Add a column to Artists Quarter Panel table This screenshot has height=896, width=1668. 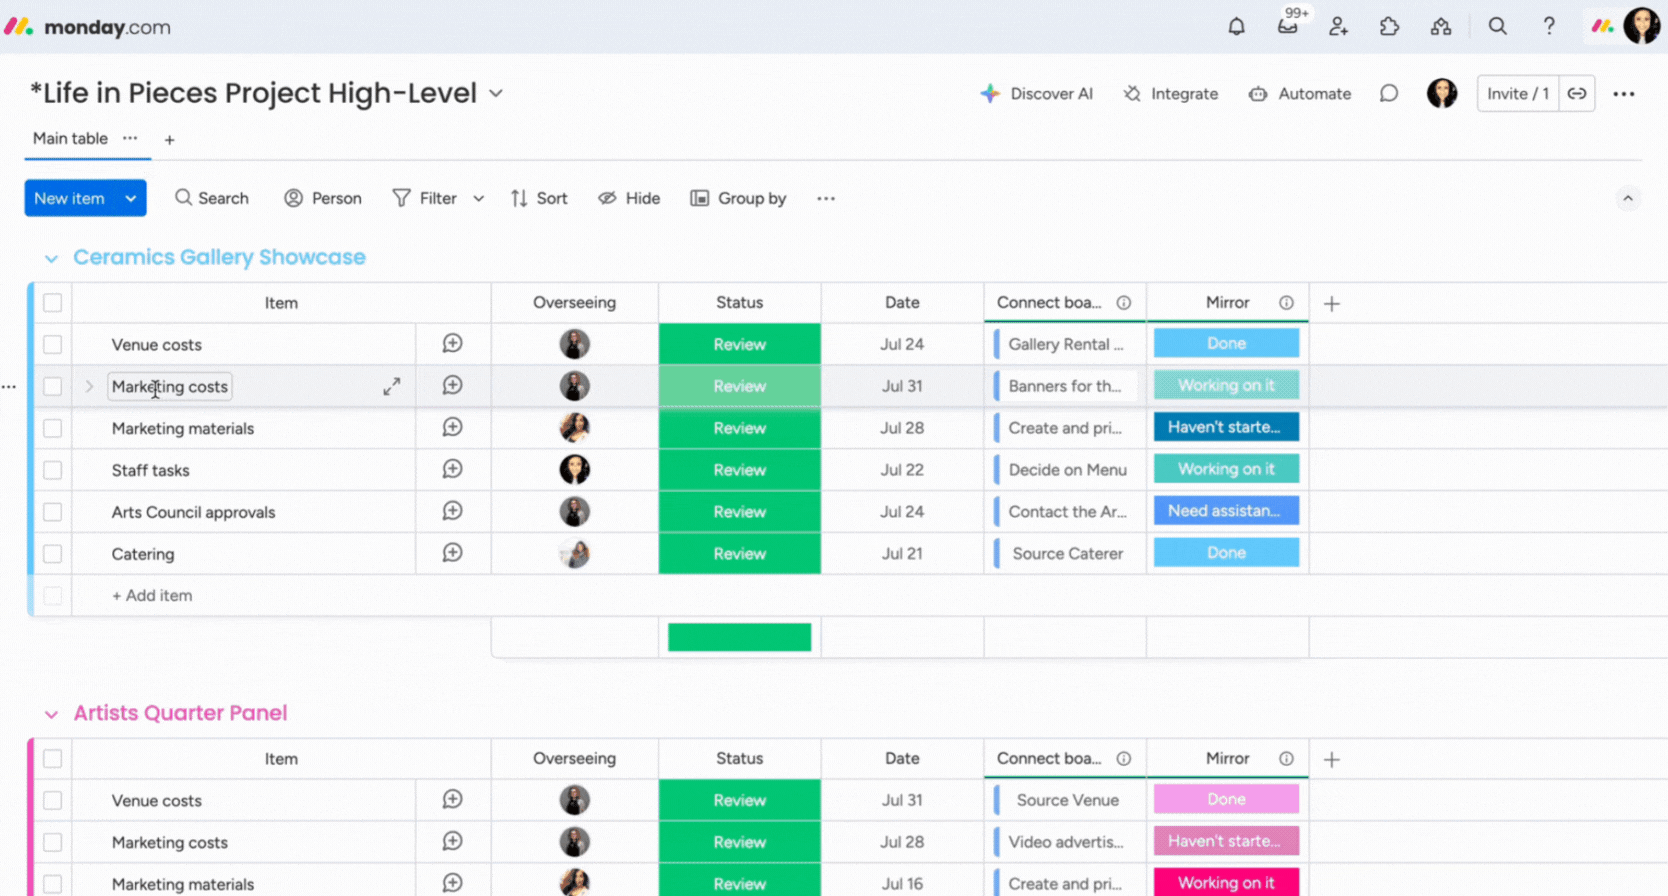tap(1331, 759)
